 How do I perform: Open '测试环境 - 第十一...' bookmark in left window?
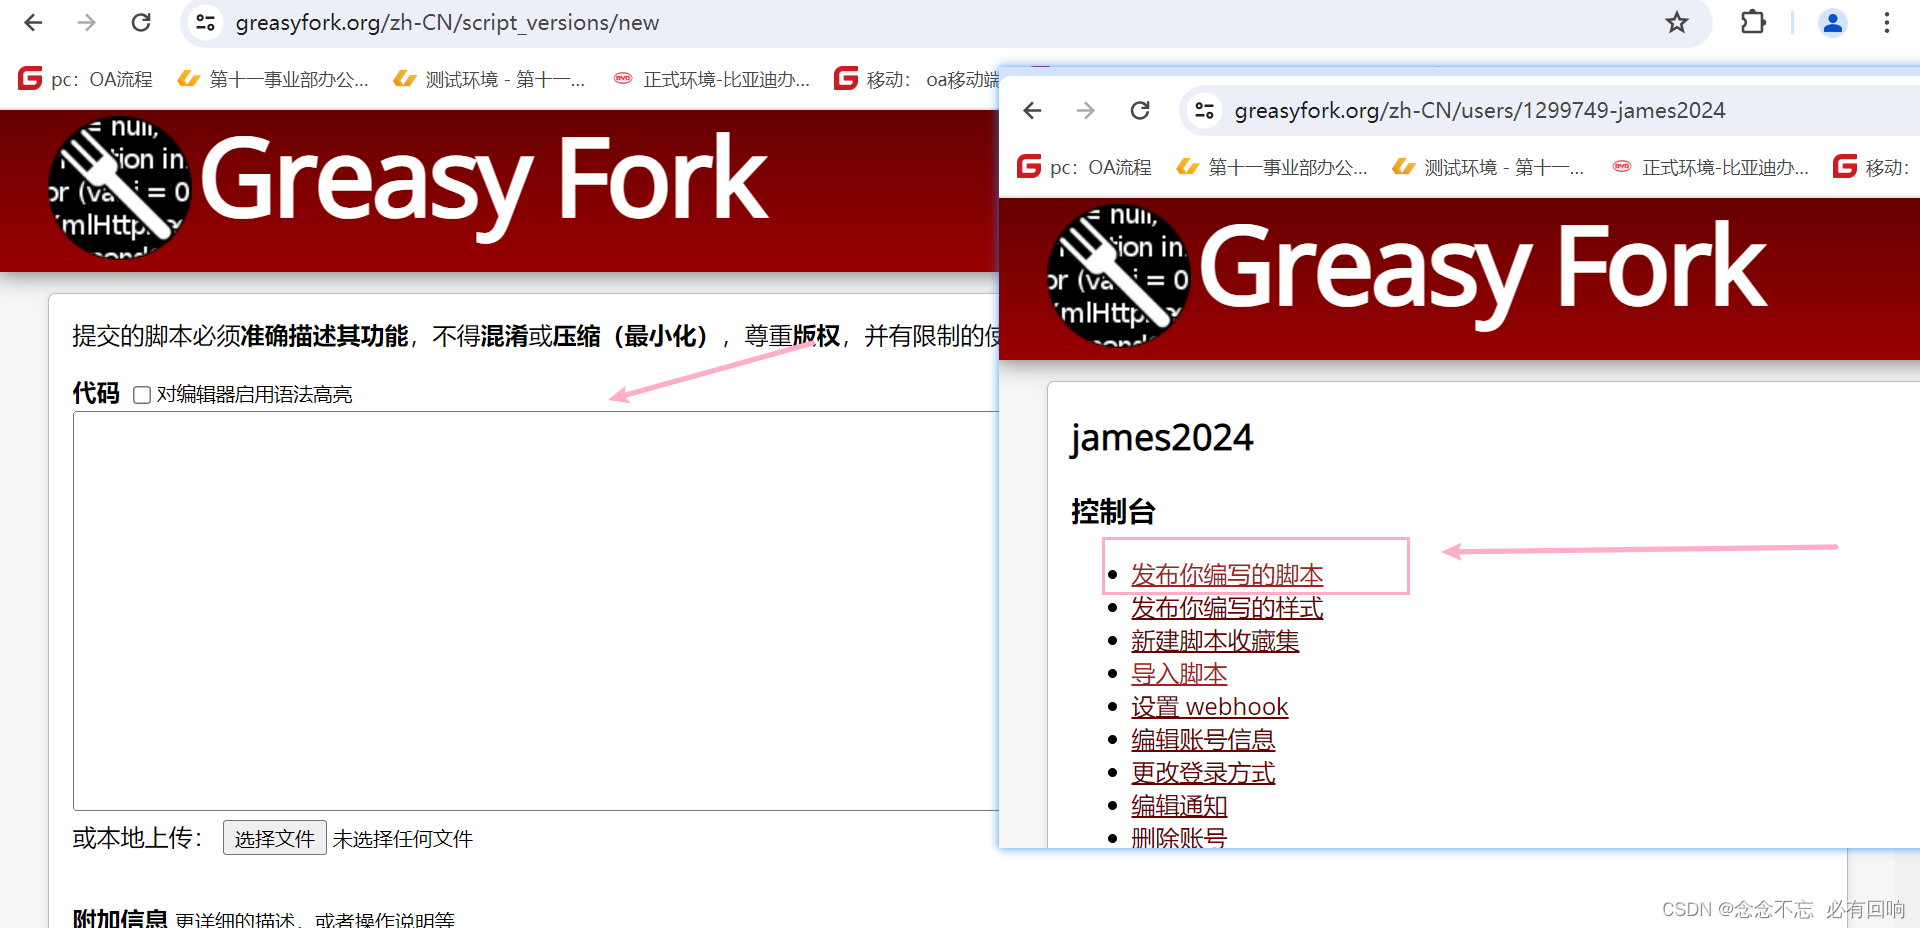pyautogui.click(x=489, y=79)
